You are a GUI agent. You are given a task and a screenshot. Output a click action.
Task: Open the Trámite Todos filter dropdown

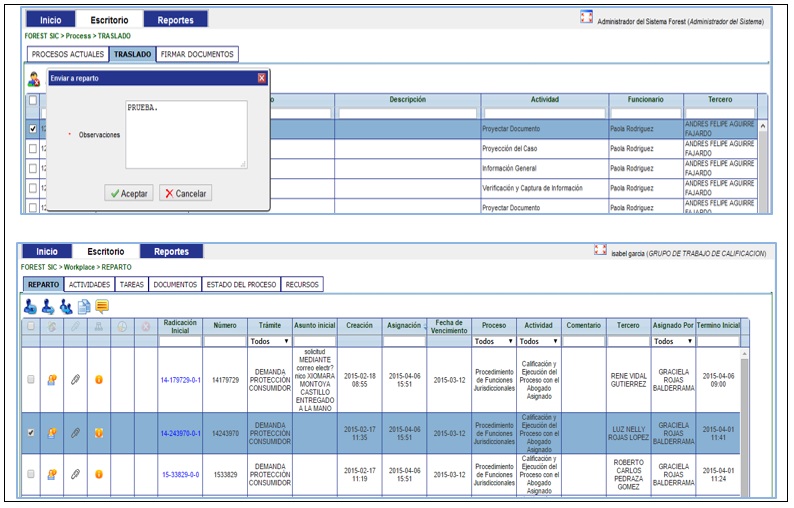[x=269, y=341]
